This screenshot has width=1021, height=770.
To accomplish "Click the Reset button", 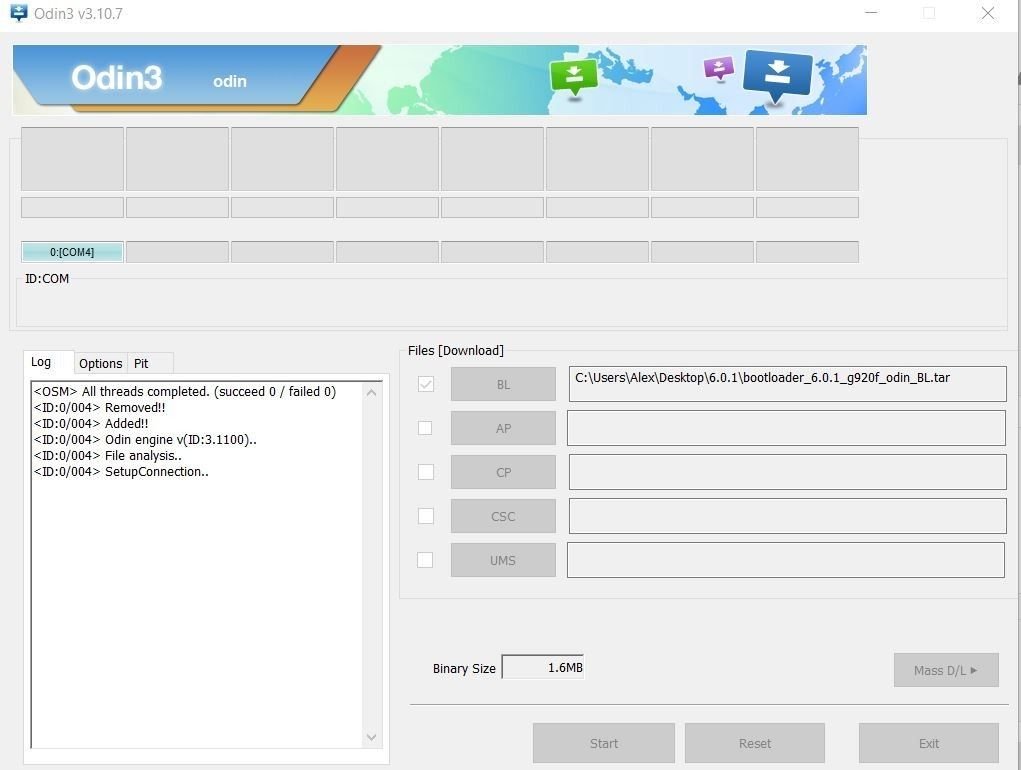I will [755, 743].
